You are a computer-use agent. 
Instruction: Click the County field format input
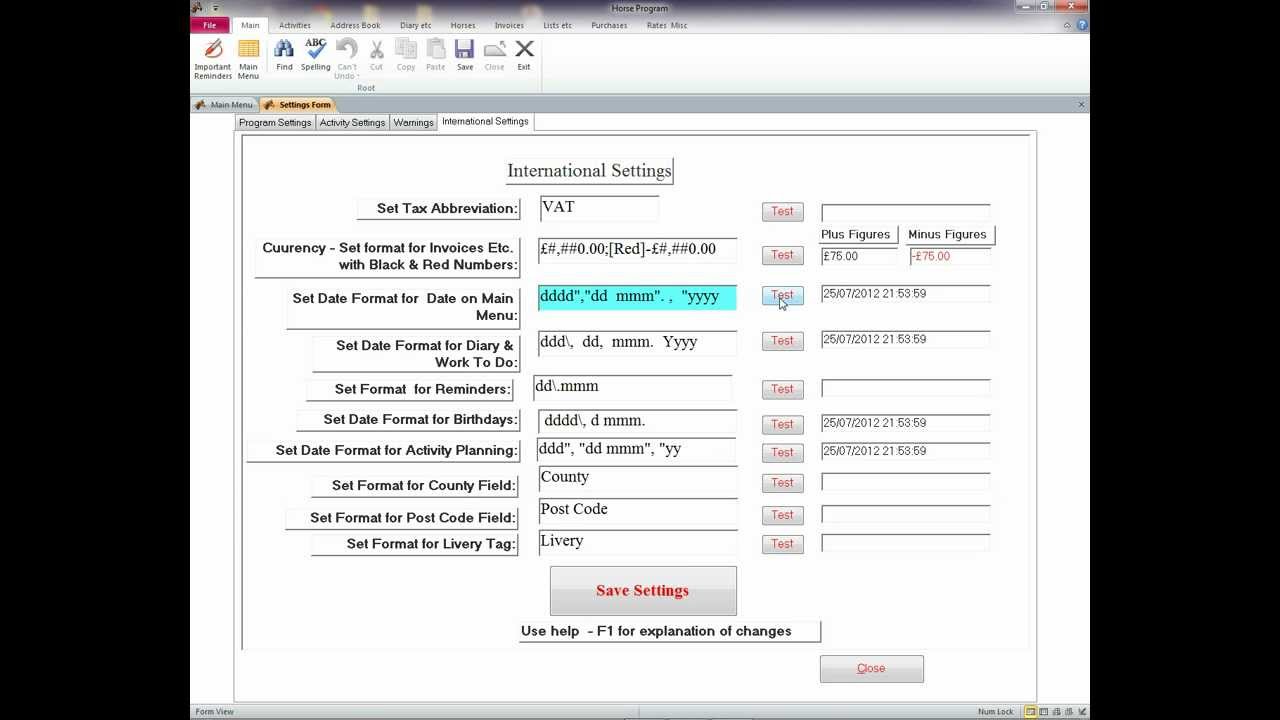click(x=637, y=480)
